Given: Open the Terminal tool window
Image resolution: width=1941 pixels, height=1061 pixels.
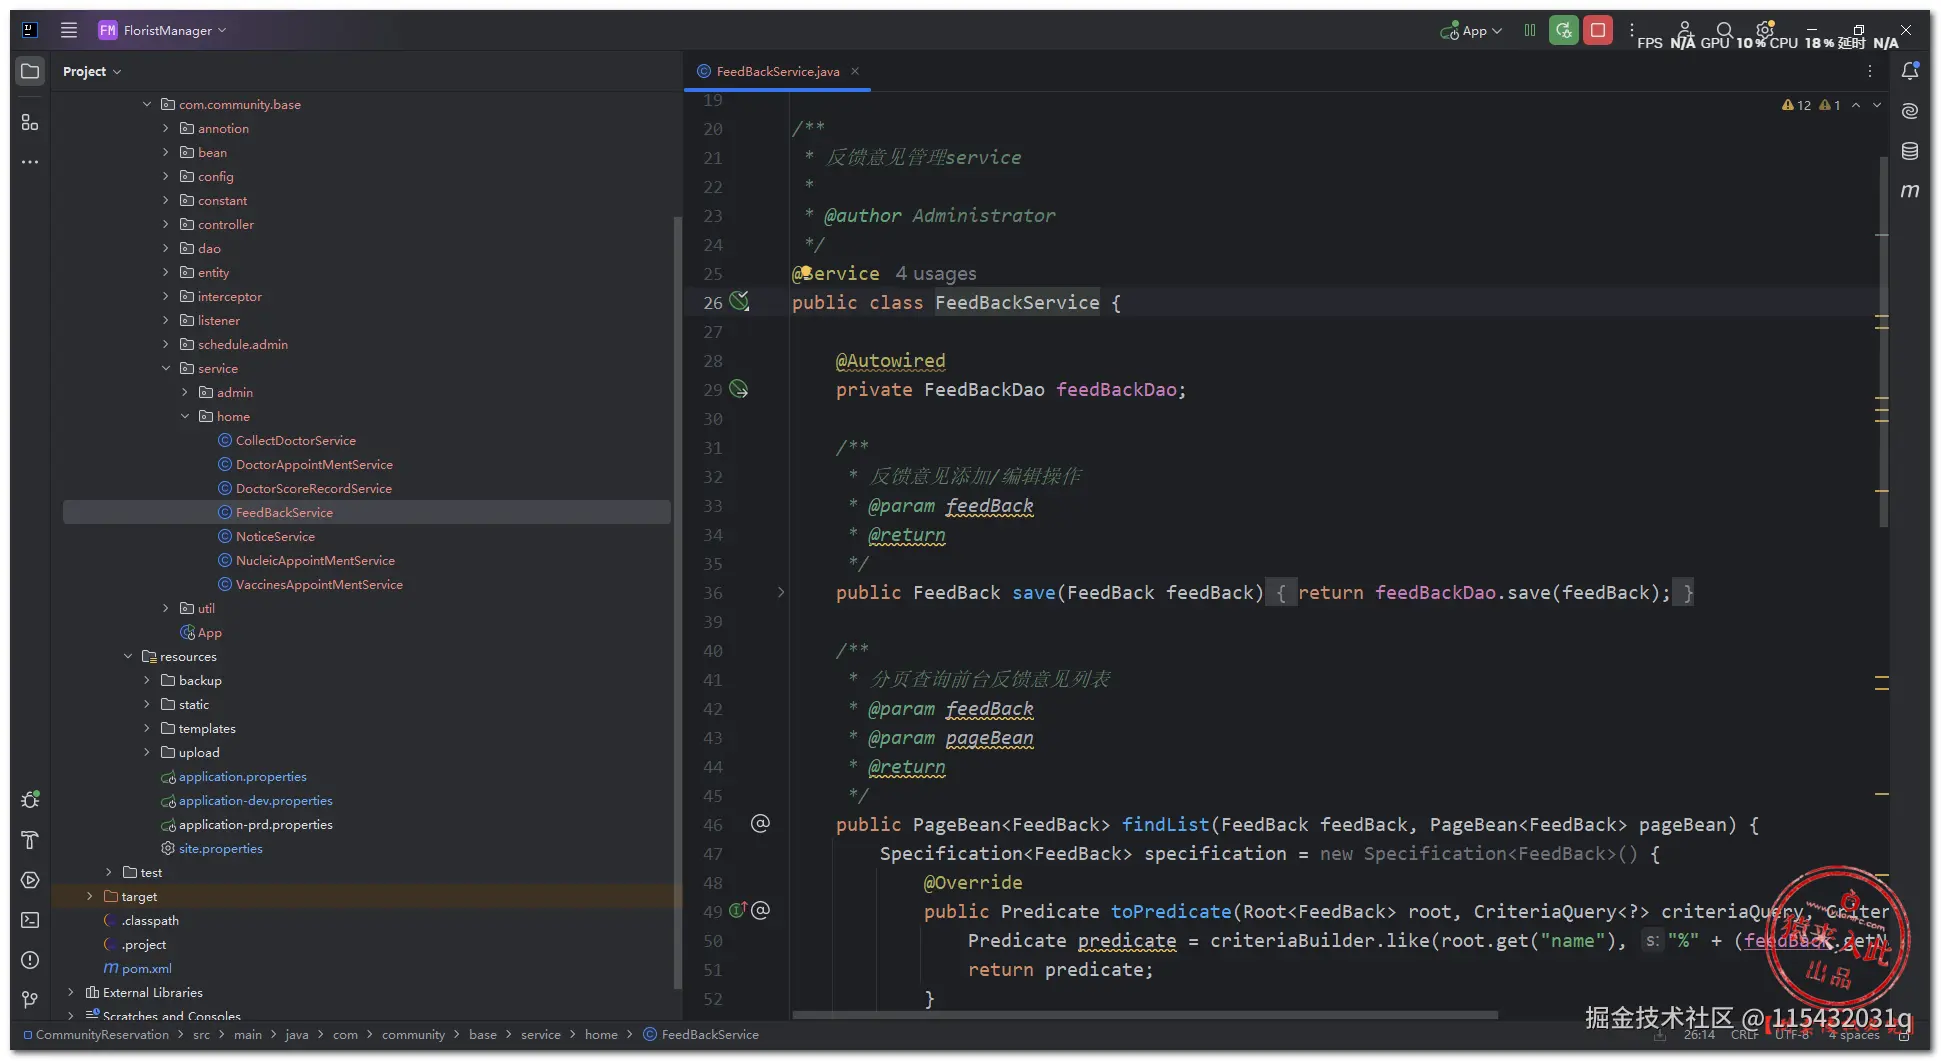Looking at the screenshot, I should tap(30, 920).
